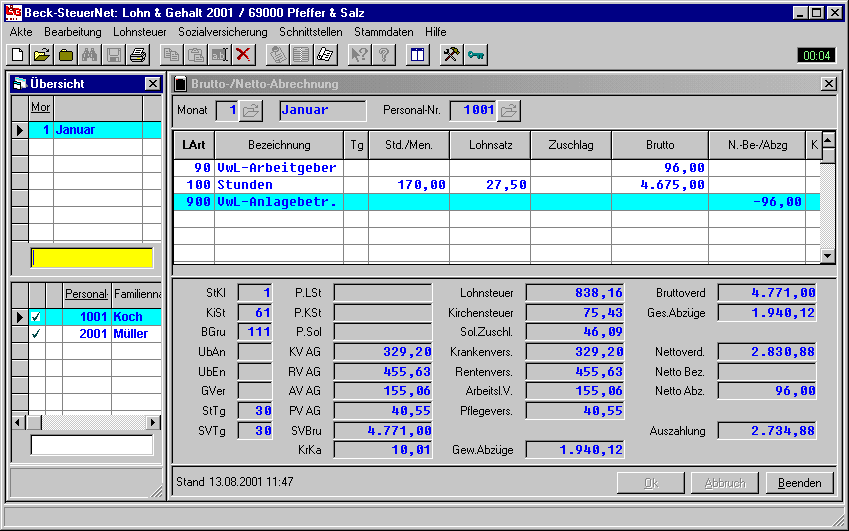The height and width of the screenshot is (531, 849).
Task: Open the Akte menu
Action: pos(21,32)
